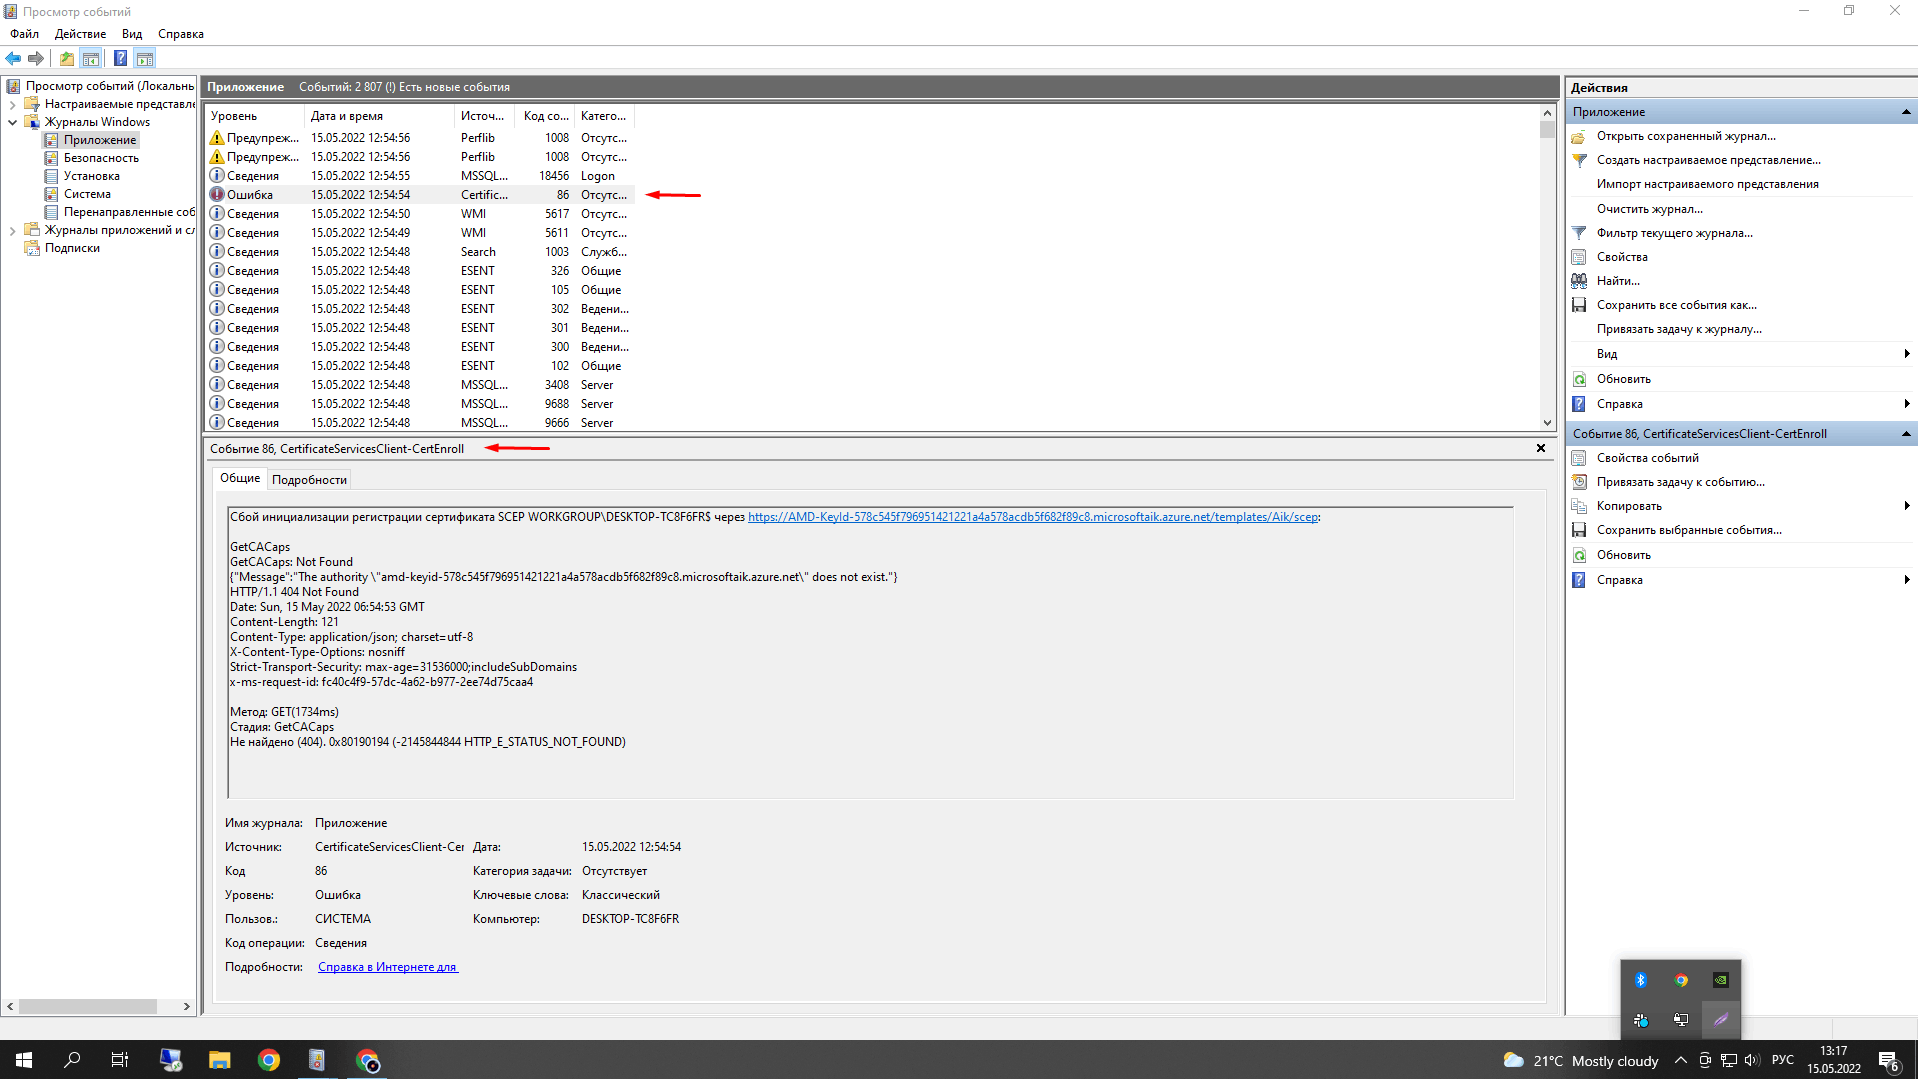This screenshot has width=1918, height=1079.
Task: Click the weather widget Mostly cloudy
Action: click(1581, 1061)
